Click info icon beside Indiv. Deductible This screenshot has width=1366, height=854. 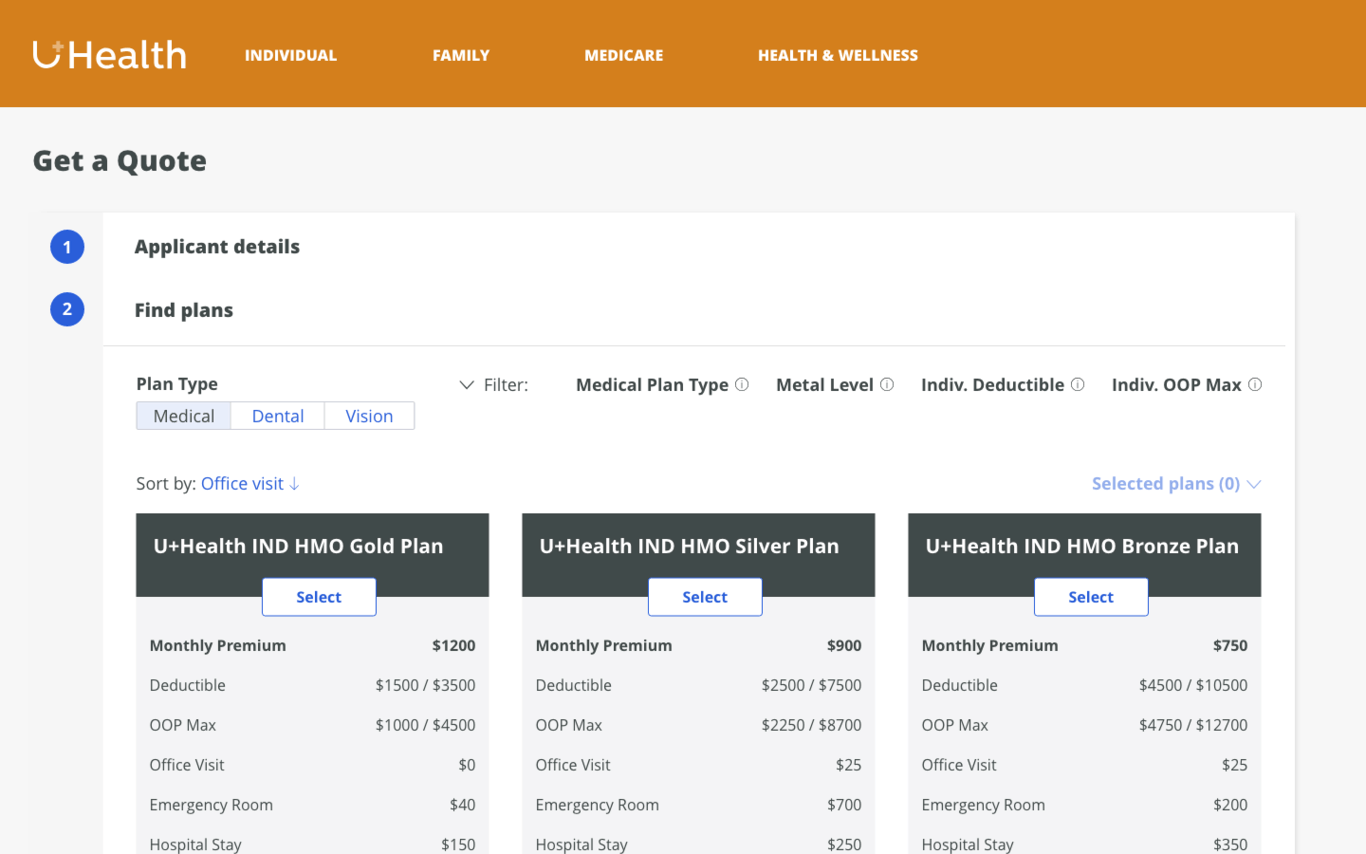pos(1077,384)
